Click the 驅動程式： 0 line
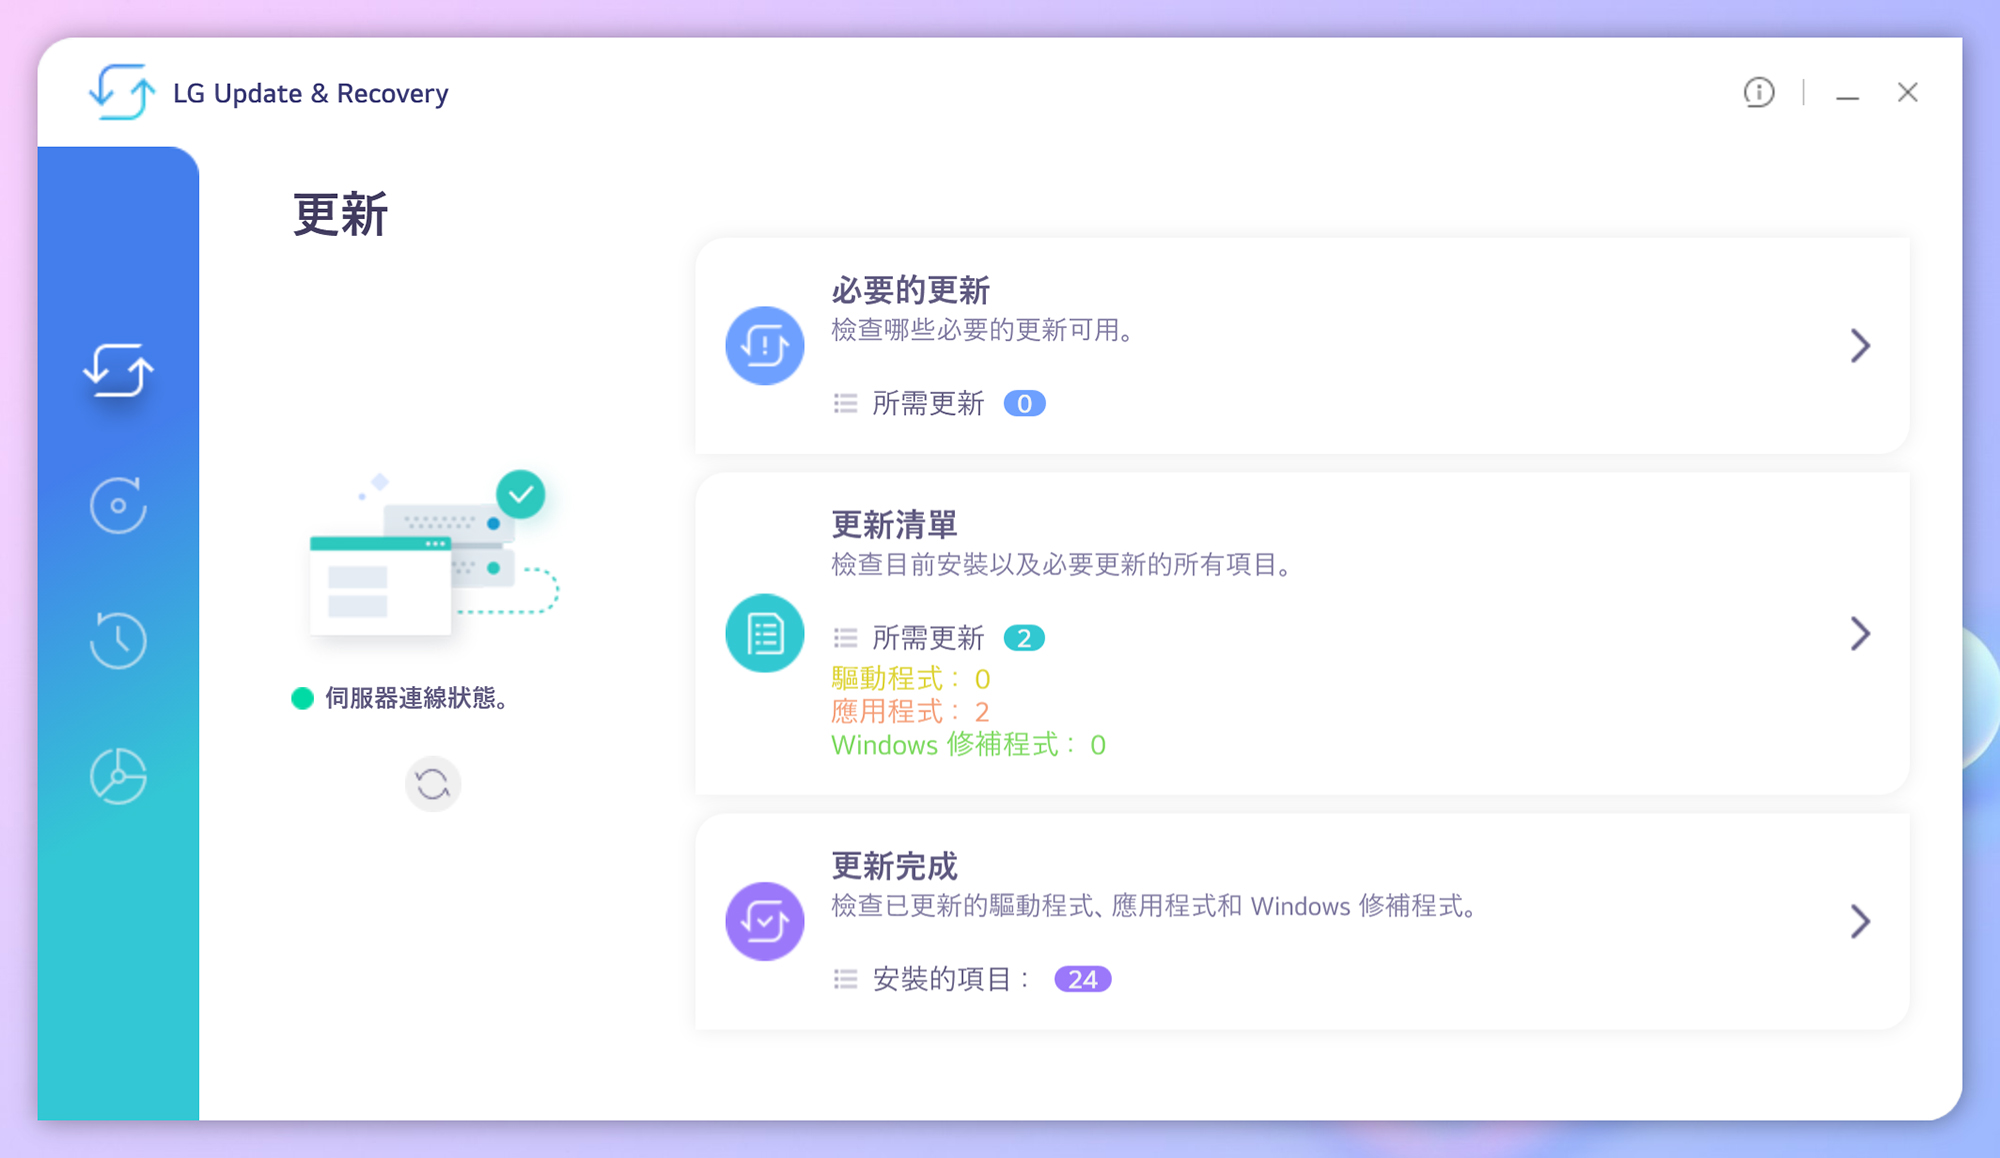 click(911, 679)
